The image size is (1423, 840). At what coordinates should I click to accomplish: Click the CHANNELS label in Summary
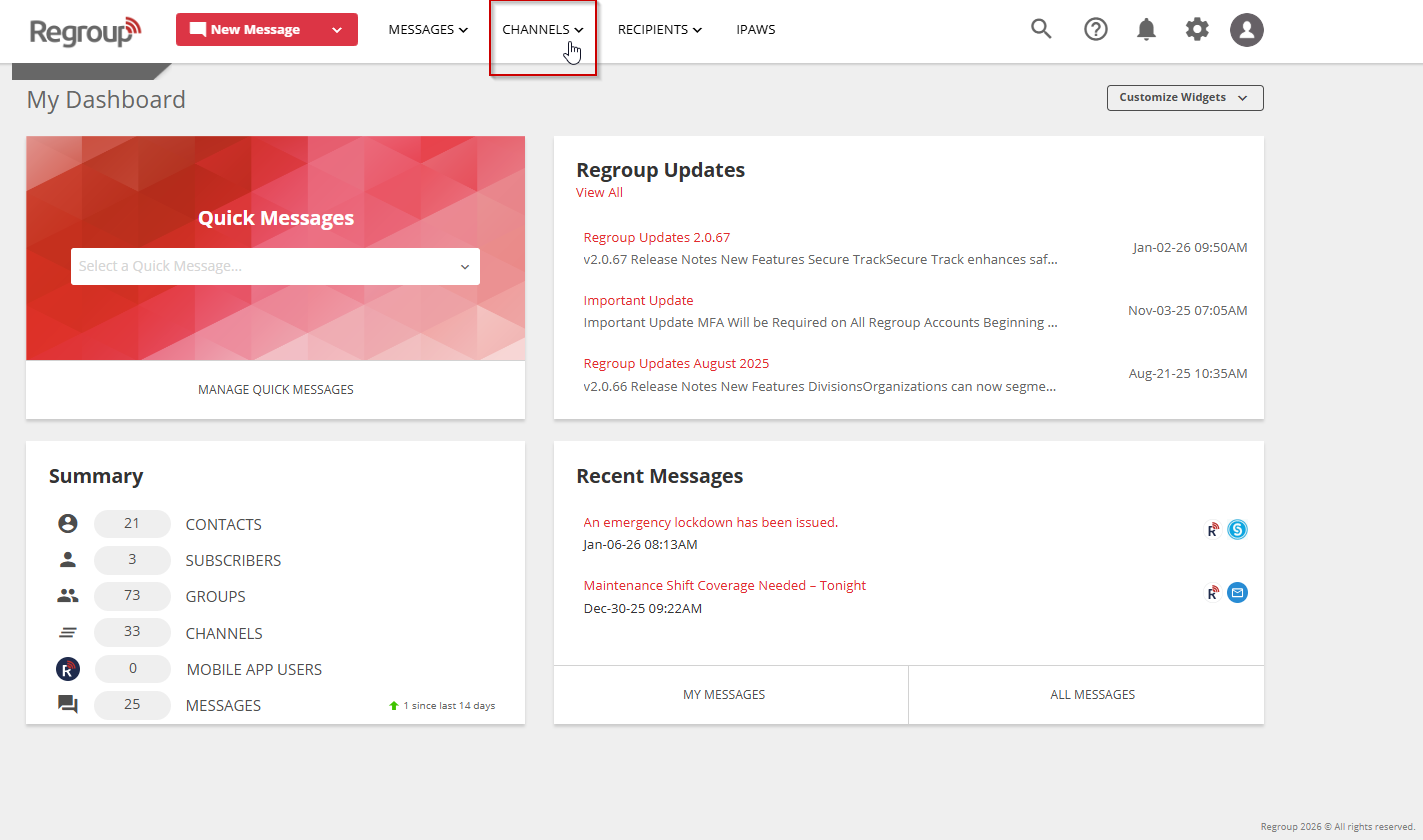224,634
